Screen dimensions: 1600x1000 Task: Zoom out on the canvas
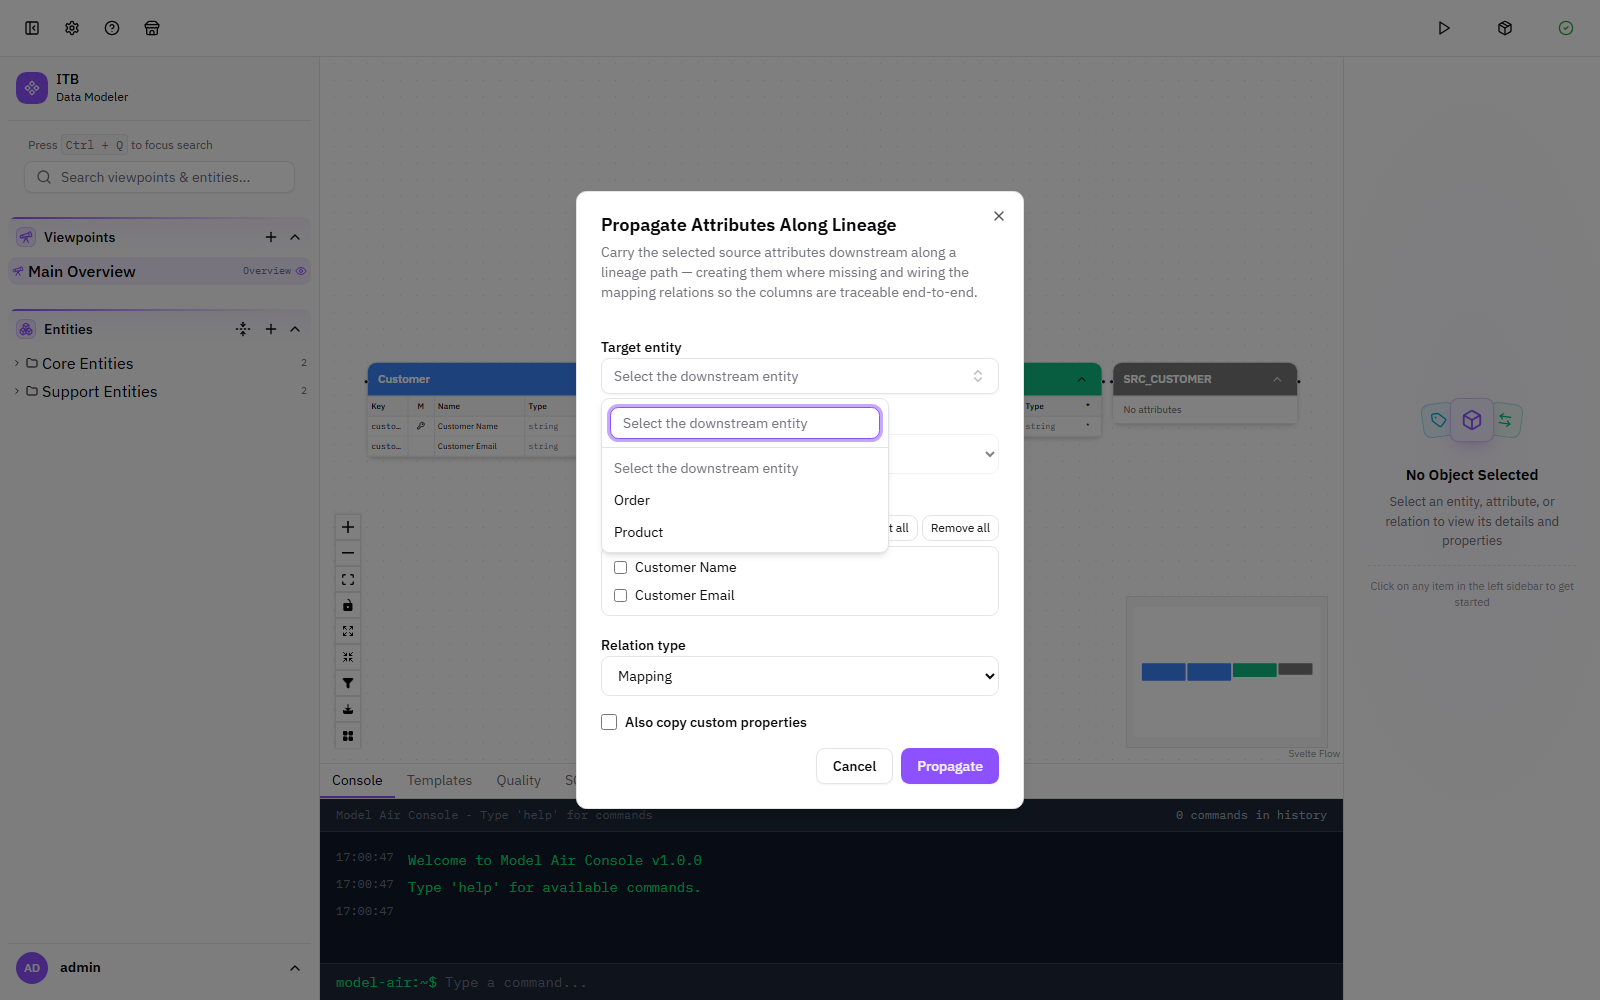348,553
